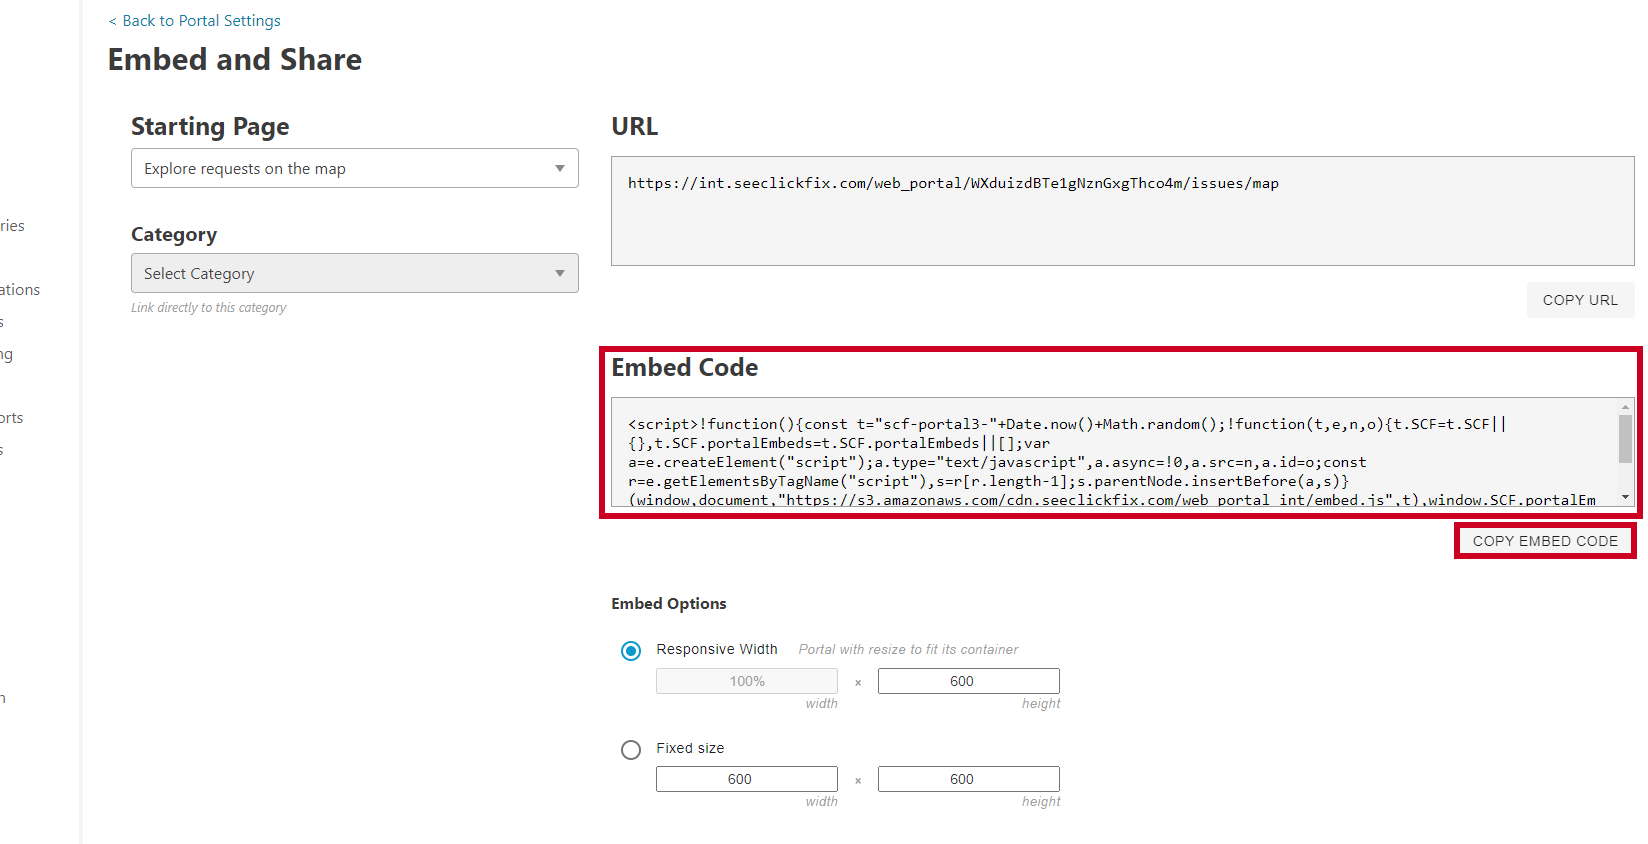Image resolution: width=1648 pixels, height=844 pixels.
Task: Click inside the URL text box
Action: [1122, 211]
